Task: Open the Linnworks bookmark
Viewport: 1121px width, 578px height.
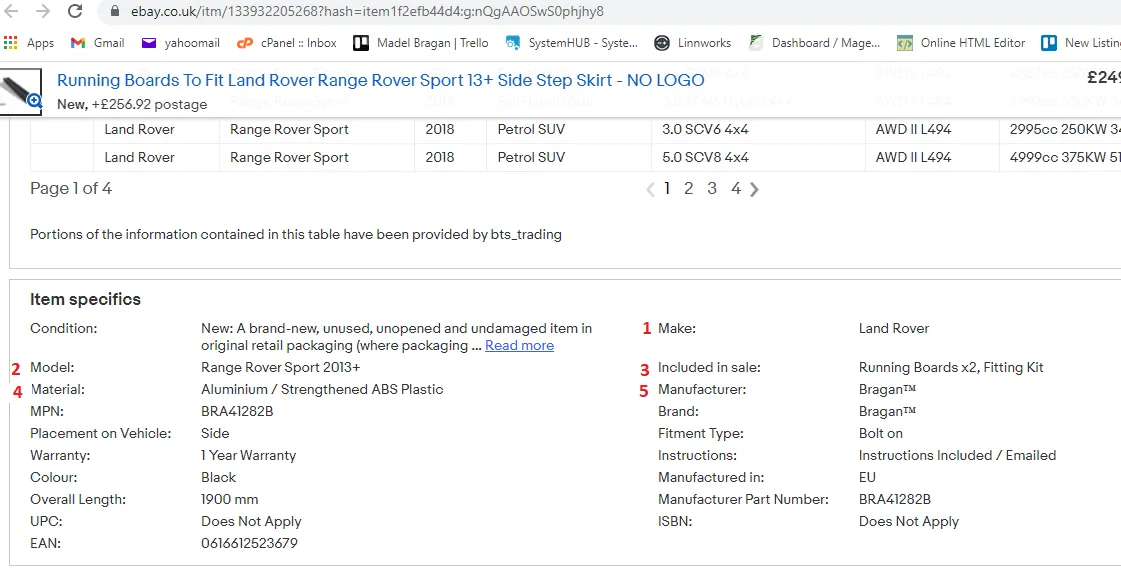Action: (x=693, y=43)
